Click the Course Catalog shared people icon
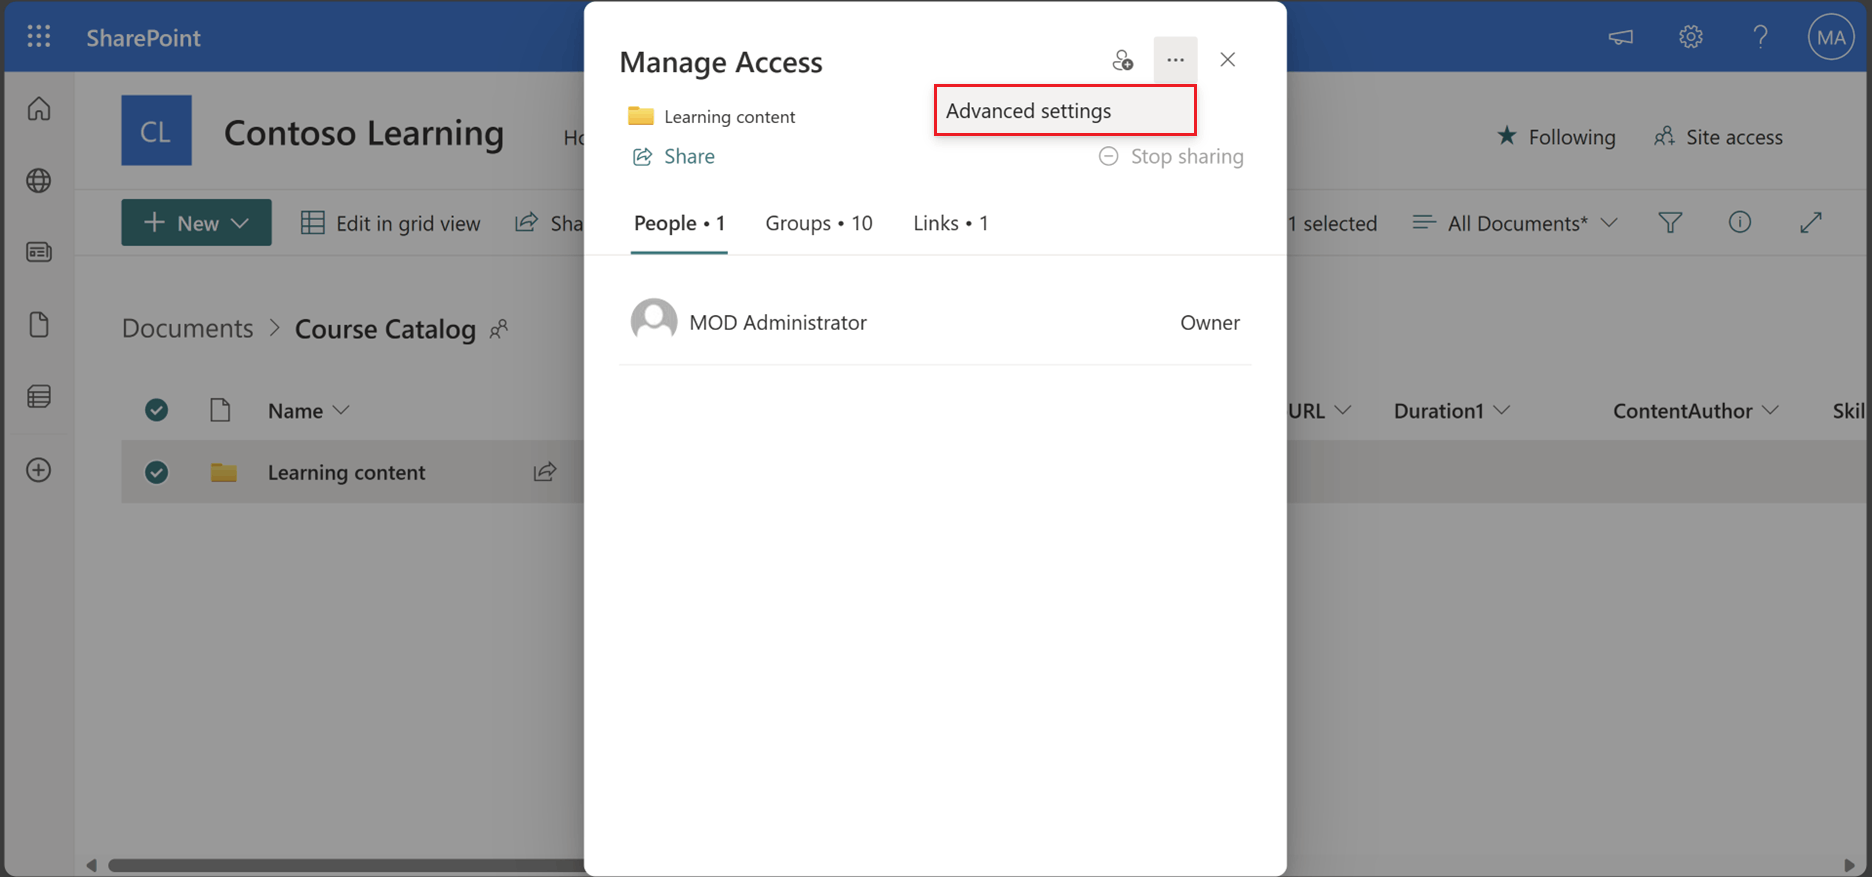The height and width of the screenshot is (877, 1872). coord(499,329)
